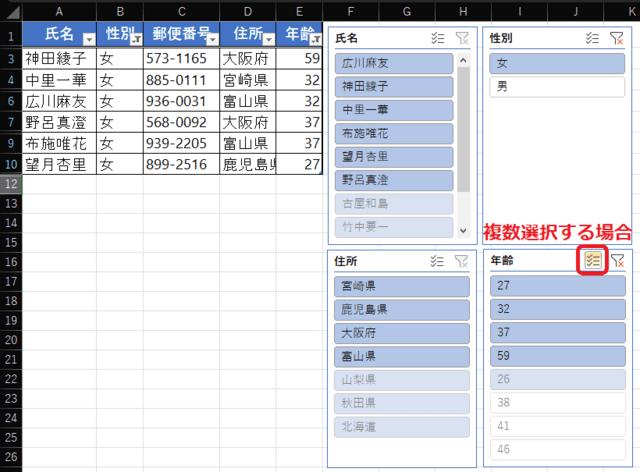Toggle 宮崎県 in 住所 slicer
640x472 pixels.
(x=403, y=287)
